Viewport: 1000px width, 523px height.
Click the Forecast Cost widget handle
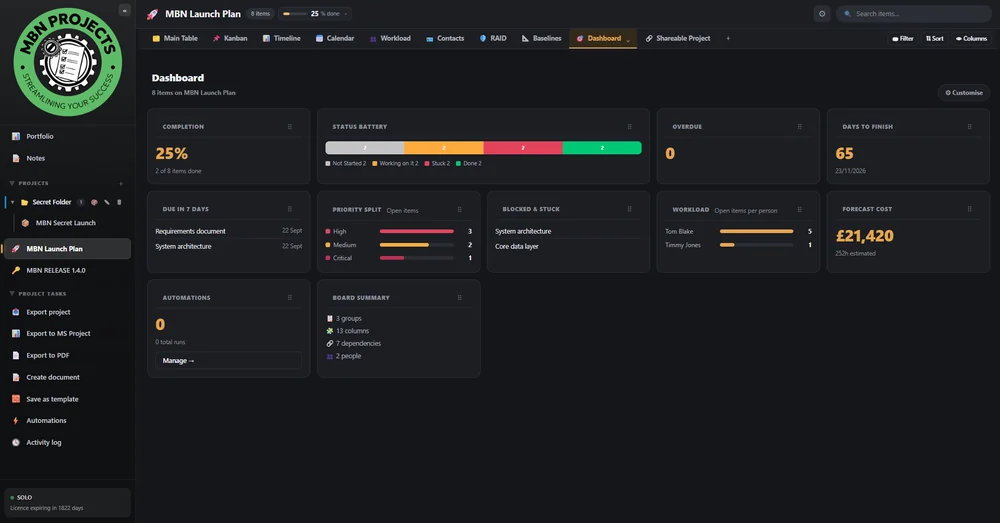969,209
